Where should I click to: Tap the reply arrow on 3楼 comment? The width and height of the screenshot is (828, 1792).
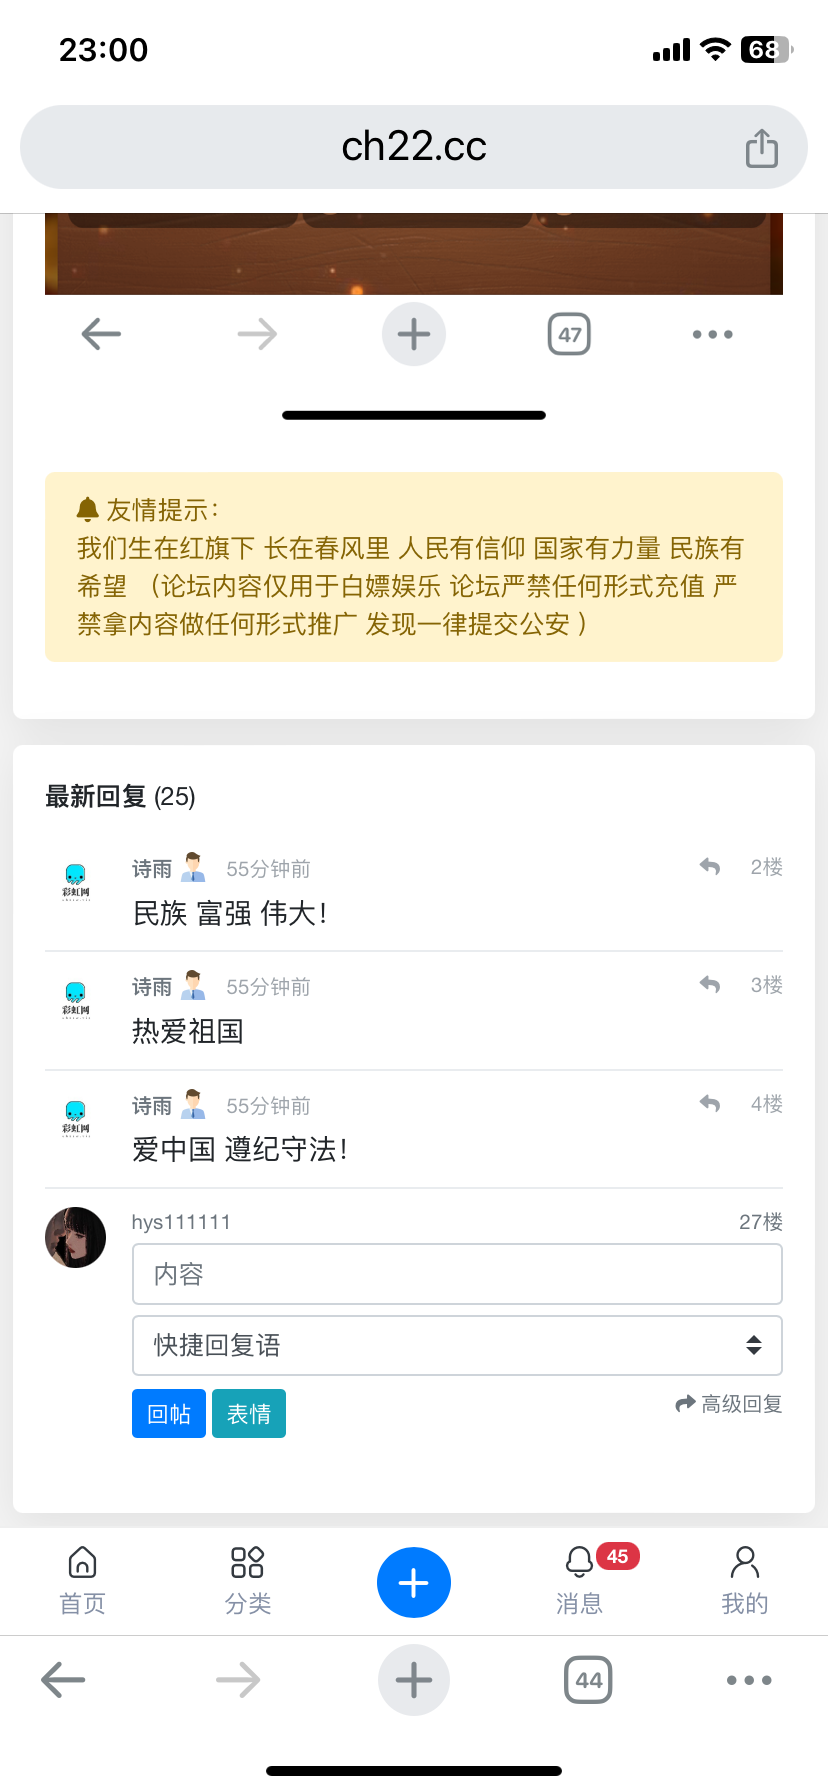click(710, 985)
